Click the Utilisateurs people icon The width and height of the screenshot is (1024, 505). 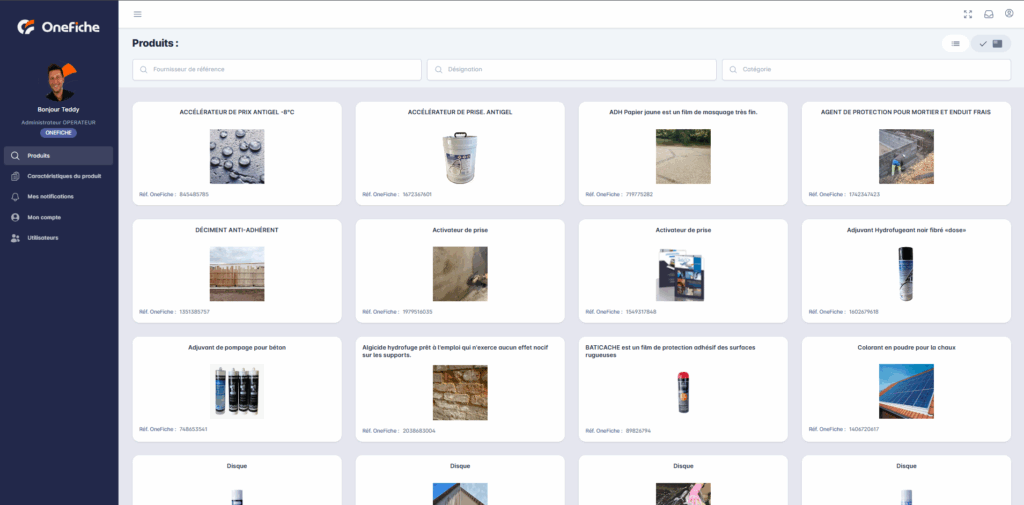[15, 238]
